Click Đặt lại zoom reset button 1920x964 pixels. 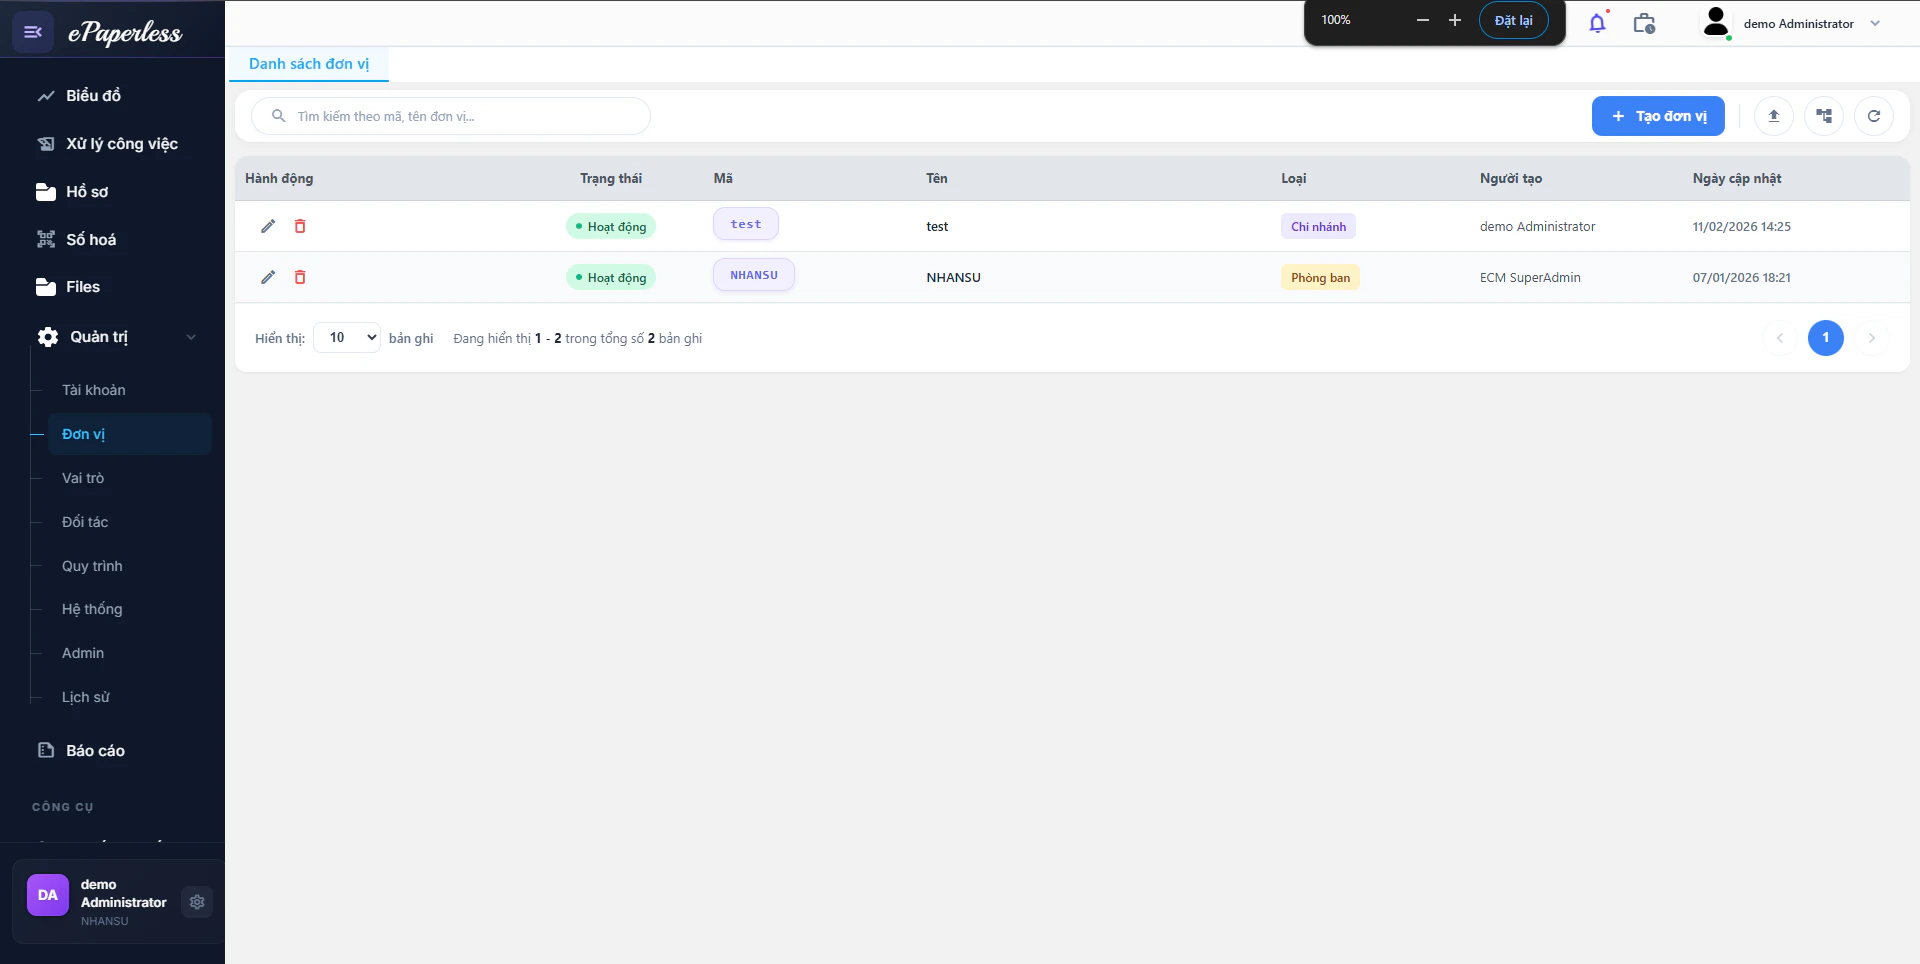click(1514, 20)
